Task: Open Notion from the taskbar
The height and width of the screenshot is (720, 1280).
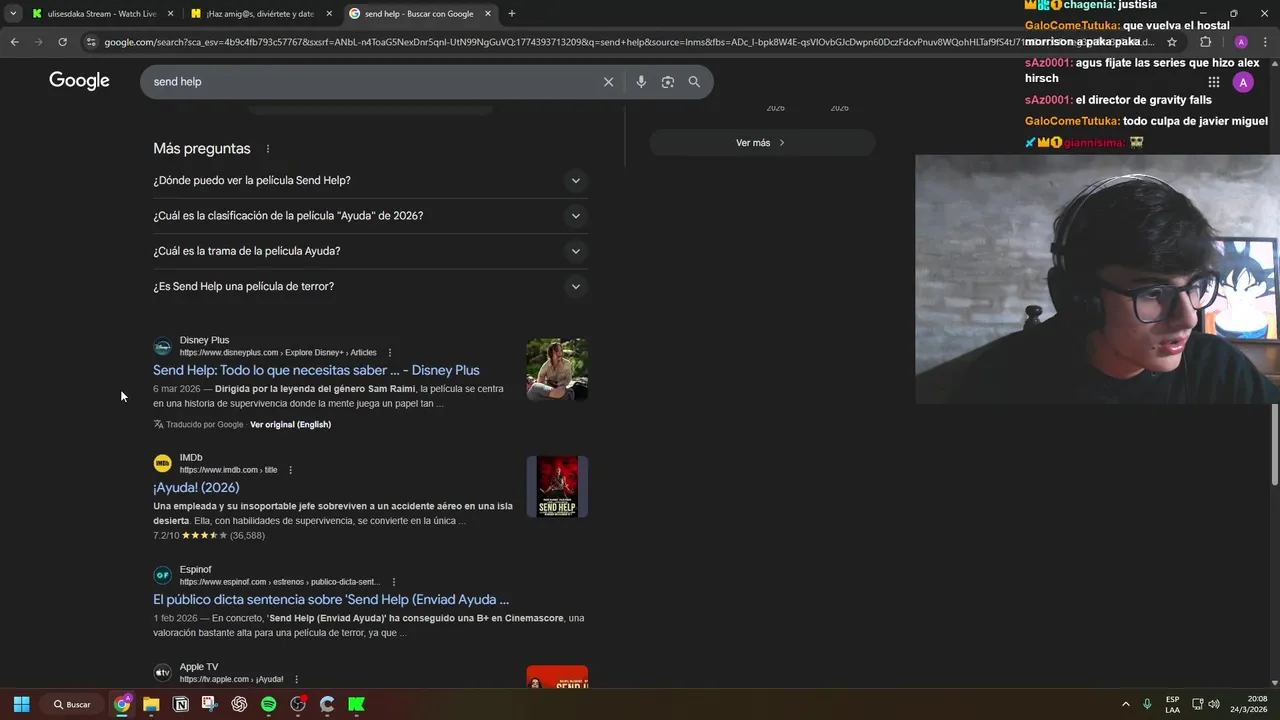Action: (181, 705)
